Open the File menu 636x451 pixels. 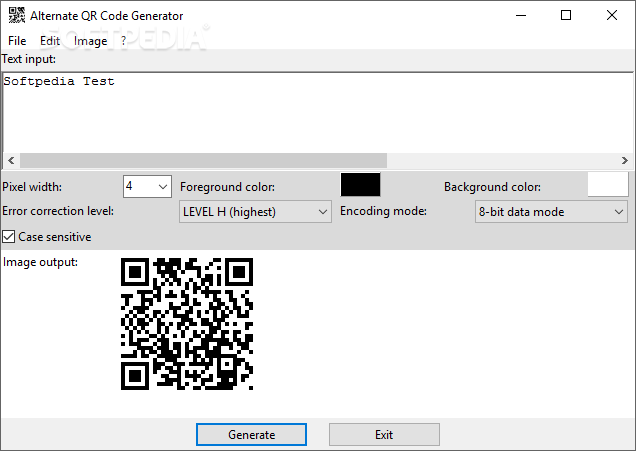[x=17, y=41]
